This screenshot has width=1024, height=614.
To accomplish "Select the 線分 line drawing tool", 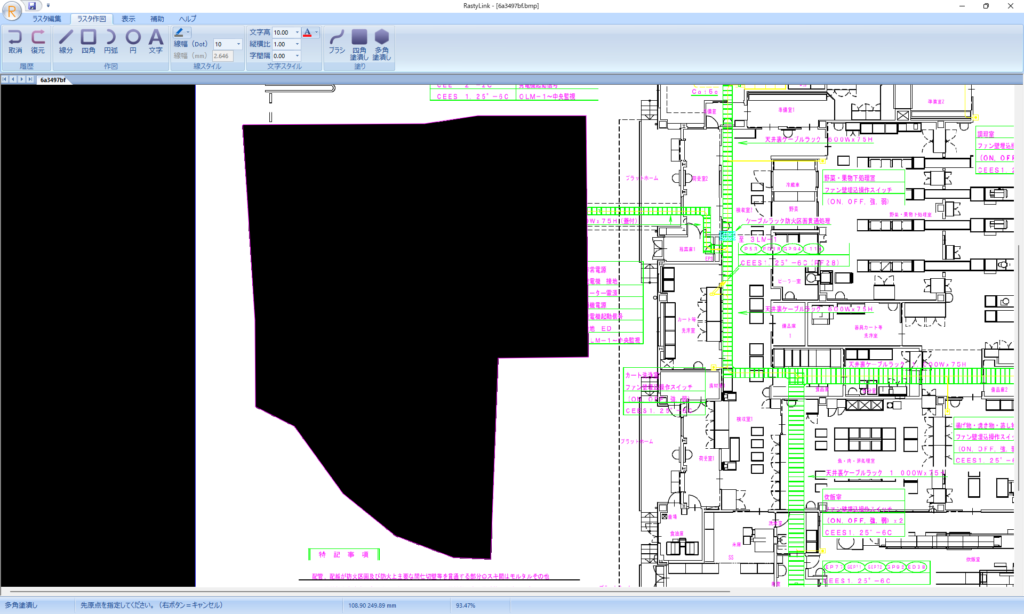I will 66,40.
